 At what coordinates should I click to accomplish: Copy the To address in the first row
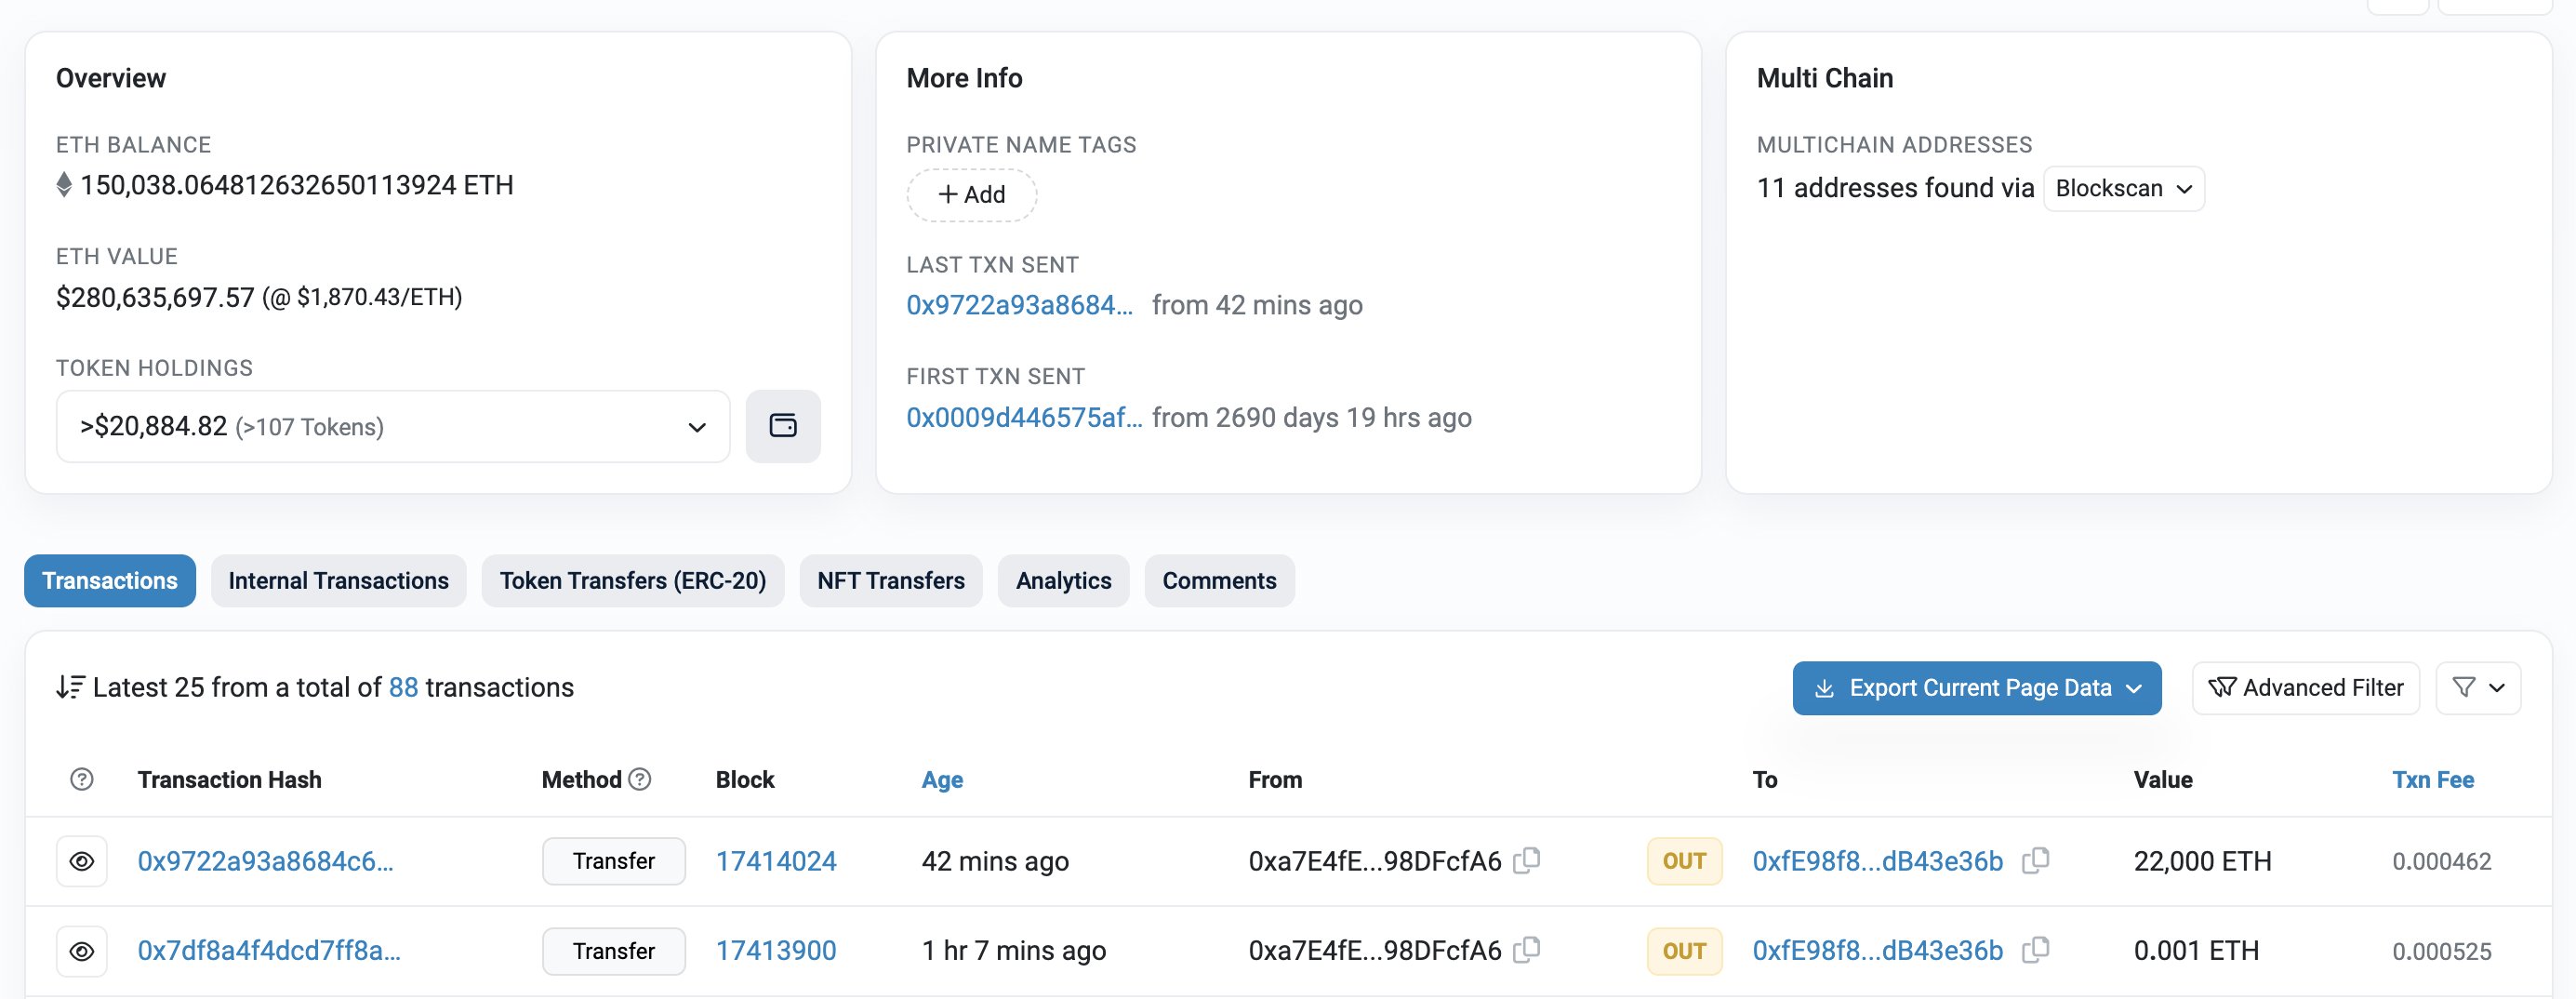tap(2035, 860)
